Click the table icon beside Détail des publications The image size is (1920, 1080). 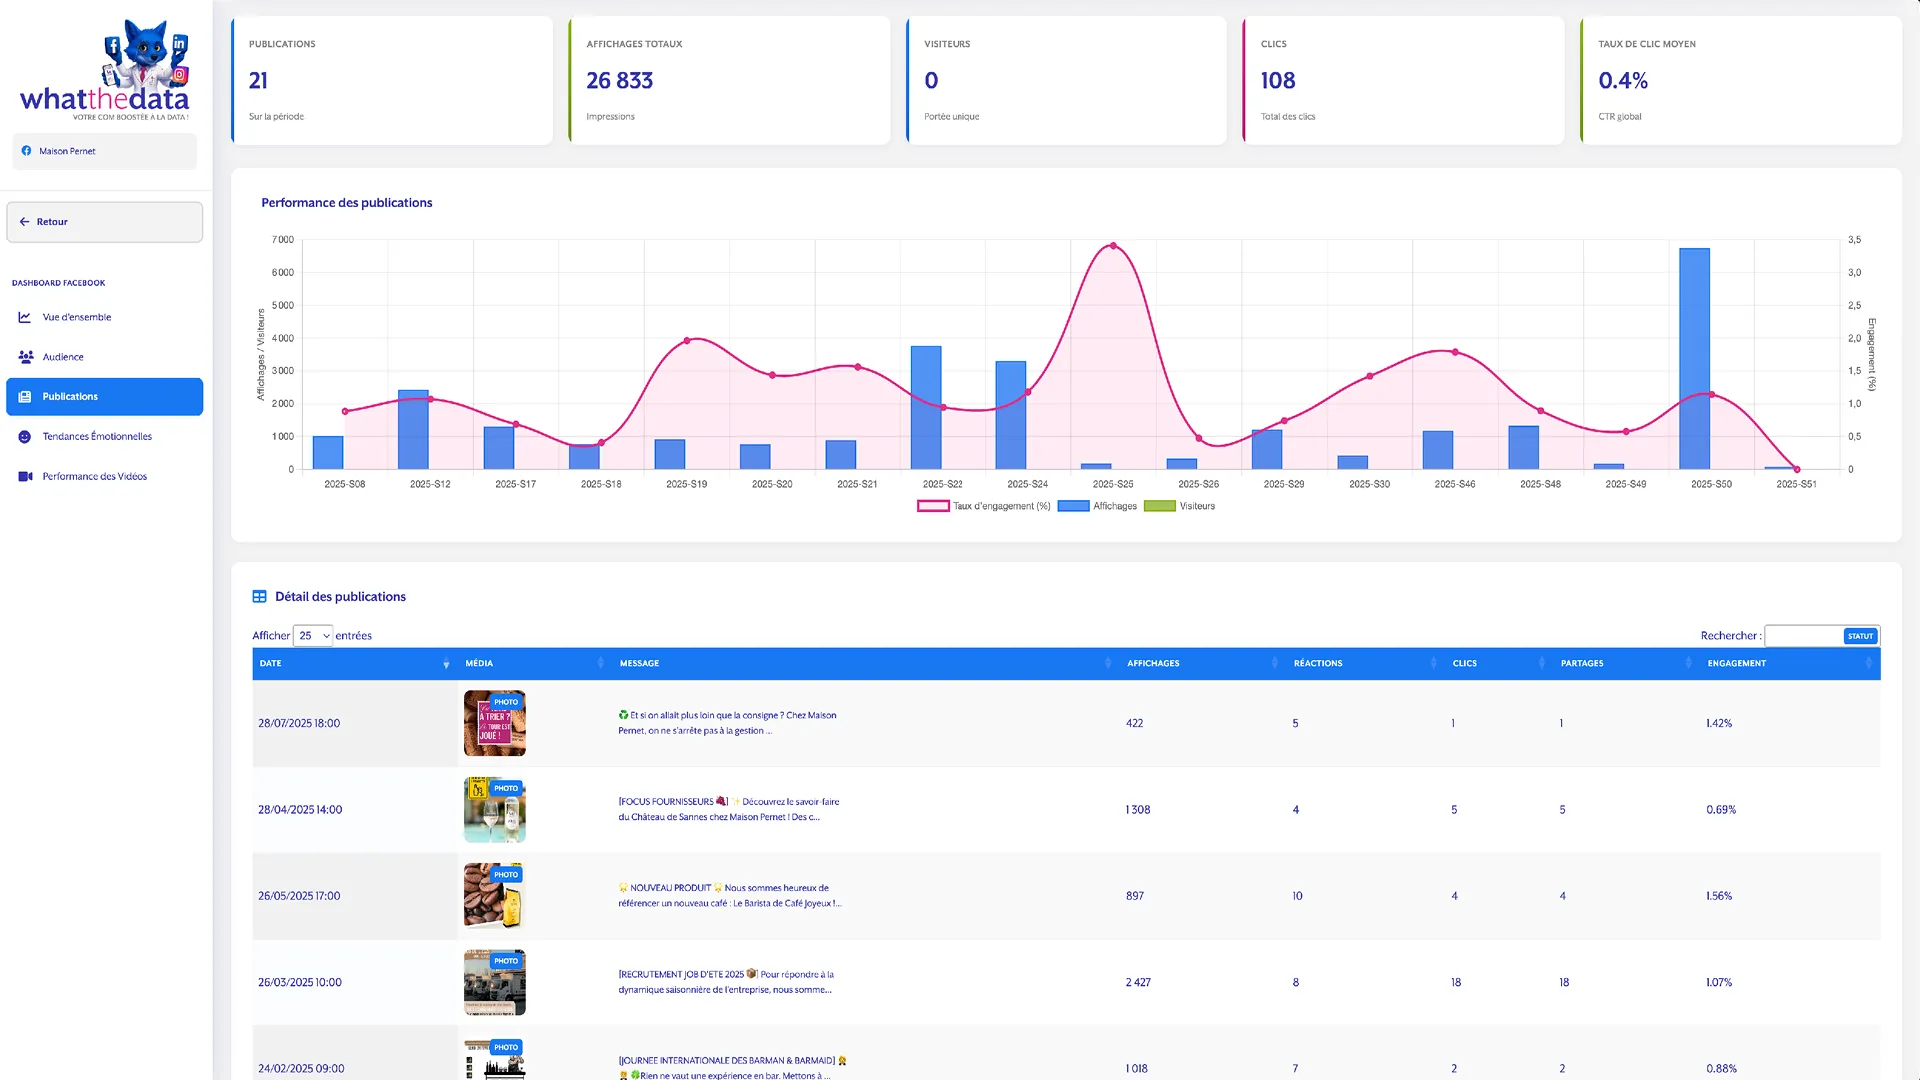tap(259, 597)
